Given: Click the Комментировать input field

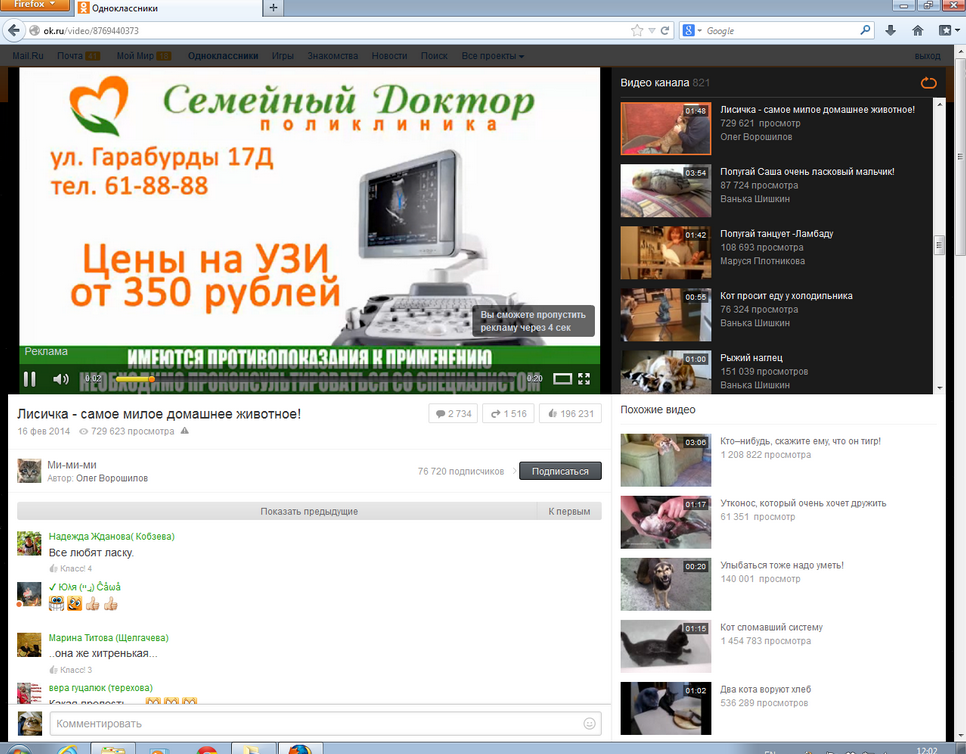Looking at the screenshot, I should coord(325,723).
